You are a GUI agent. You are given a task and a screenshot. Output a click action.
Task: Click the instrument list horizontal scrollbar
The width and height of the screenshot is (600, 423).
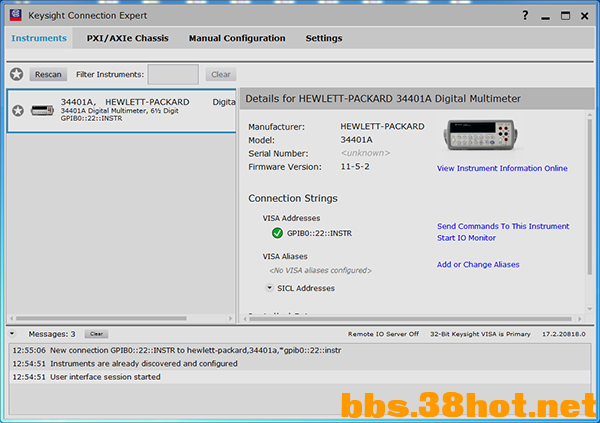coord(101,318)
